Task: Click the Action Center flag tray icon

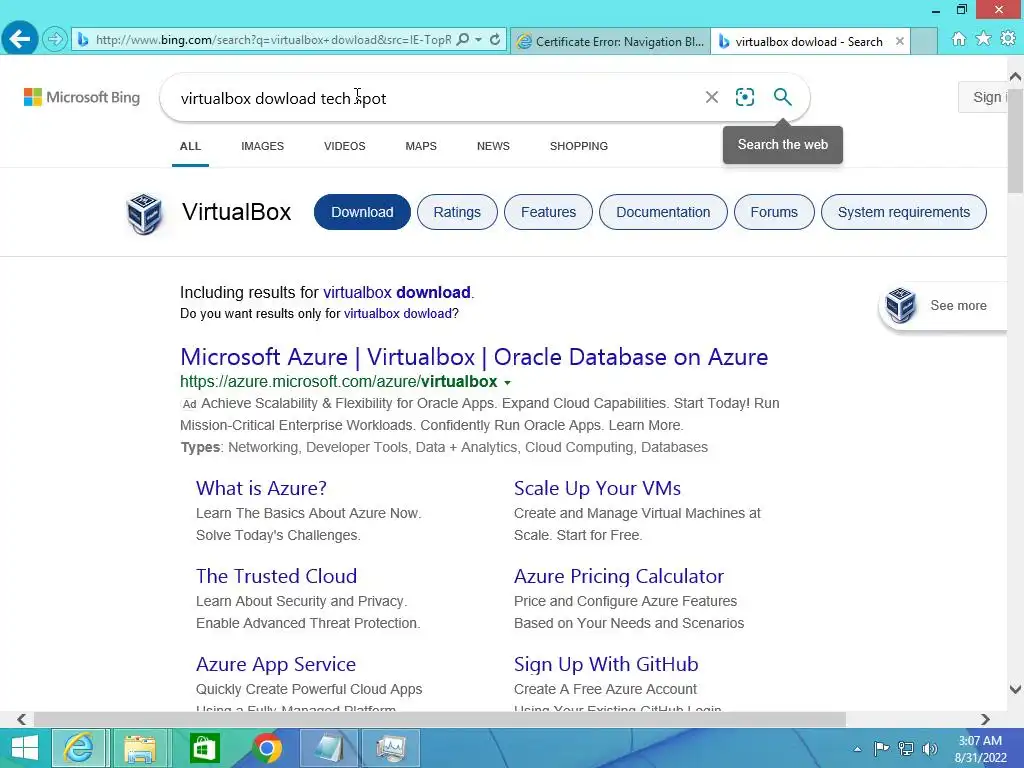Action: tap(881, 749)
